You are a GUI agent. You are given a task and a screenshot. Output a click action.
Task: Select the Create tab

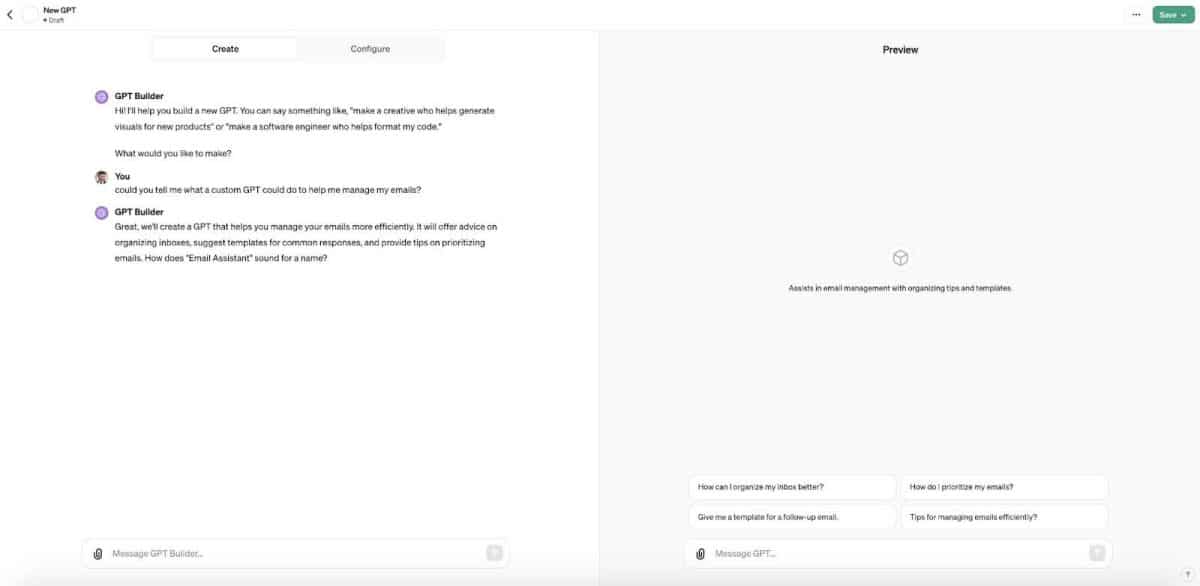point(225,49)
